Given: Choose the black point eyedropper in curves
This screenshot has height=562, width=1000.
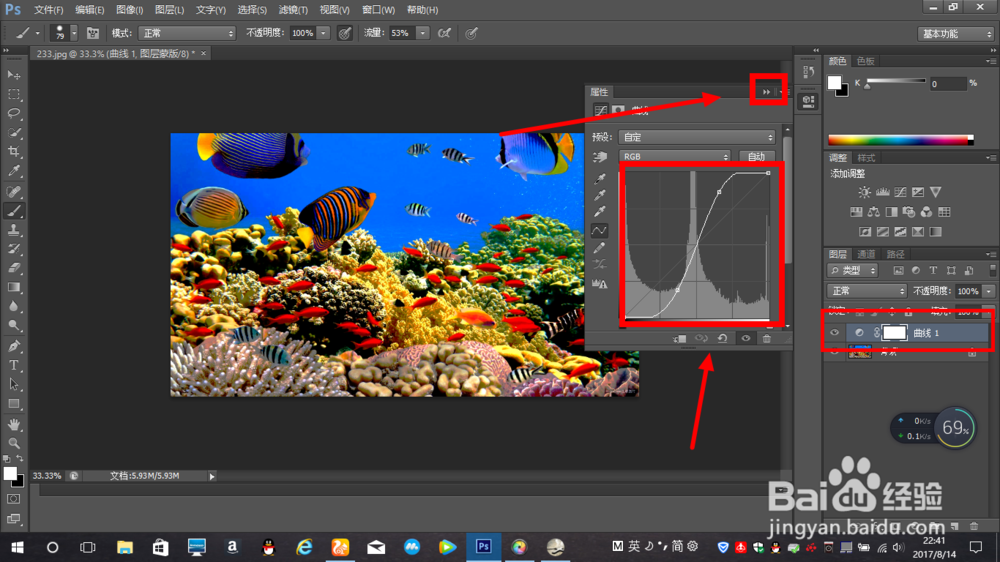Looking at the screenshot, I should [x=599, y=178].
